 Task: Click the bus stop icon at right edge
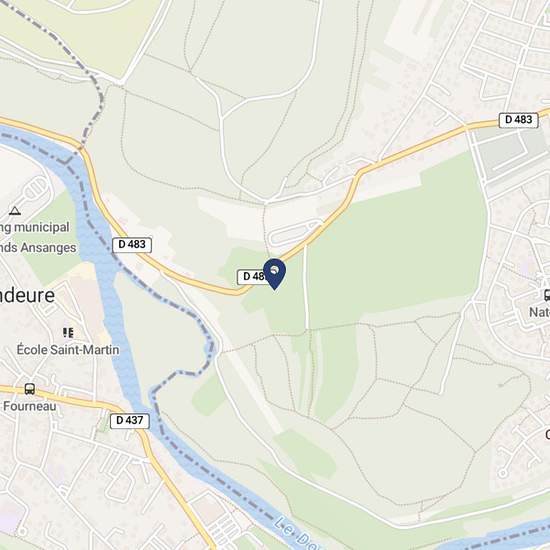[547, 295]
